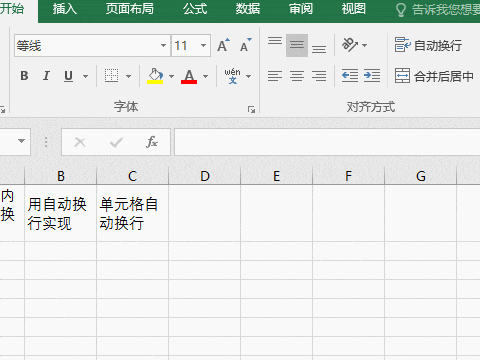Click the 合并后居中 merge button
Image resolution: width=480 pixels, height=360 pixels.
tap(434, 76)
